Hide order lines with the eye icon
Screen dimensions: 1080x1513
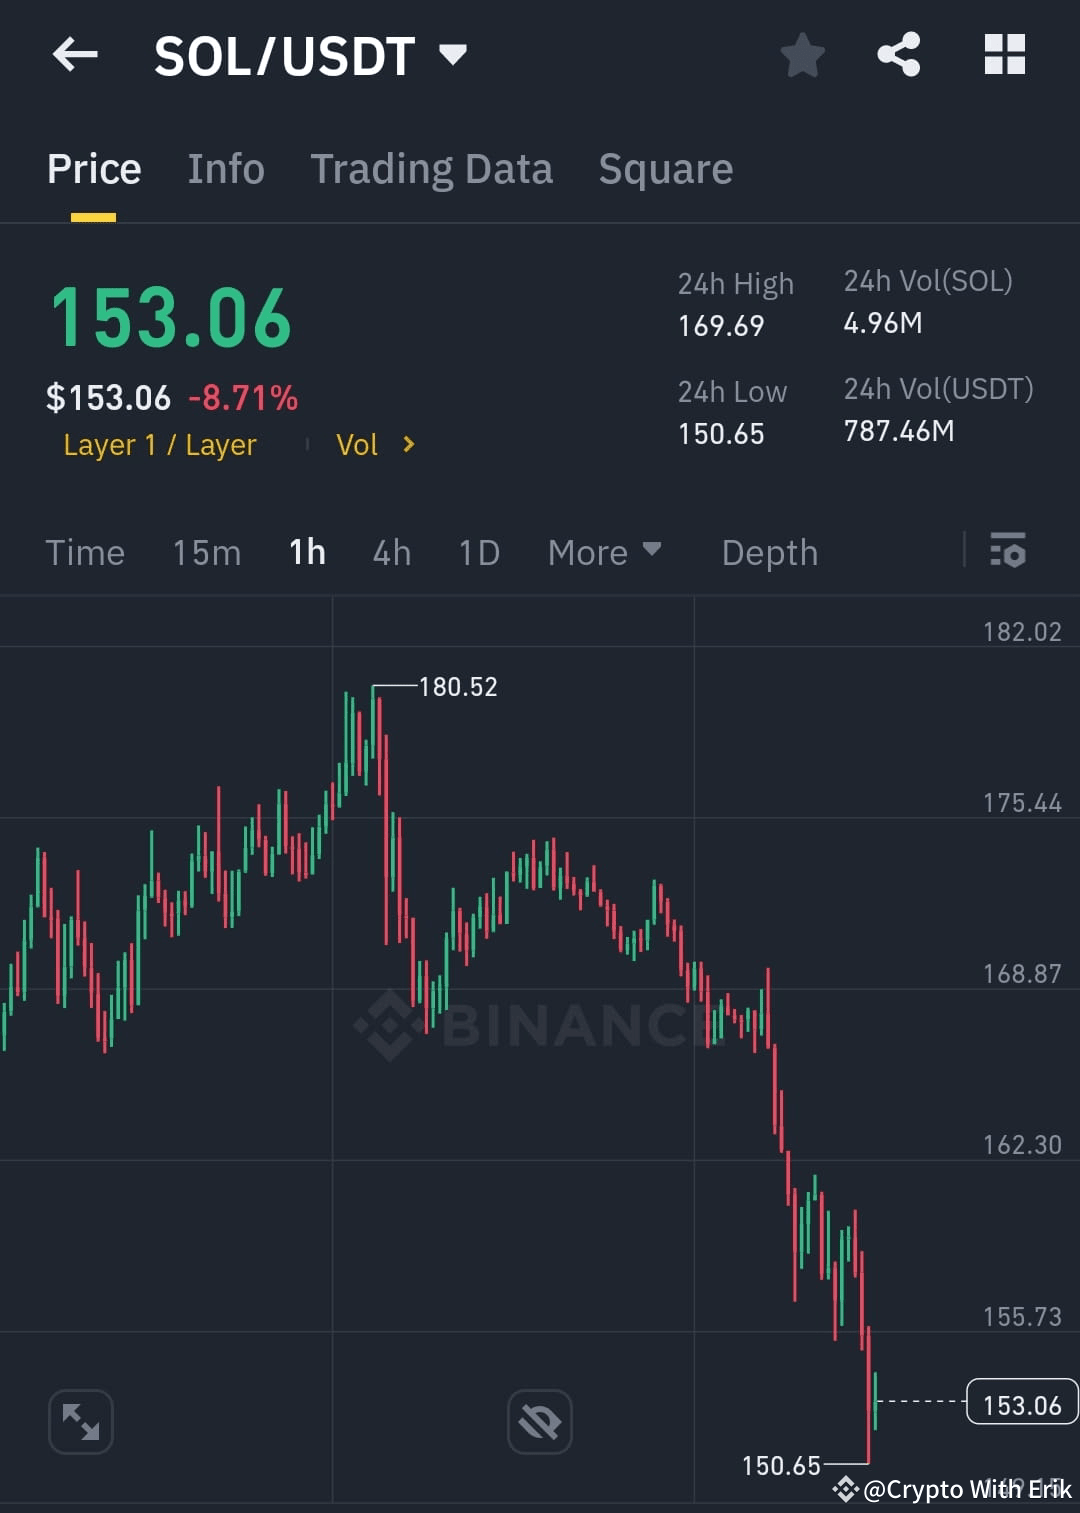click(x=539, y=1421)
